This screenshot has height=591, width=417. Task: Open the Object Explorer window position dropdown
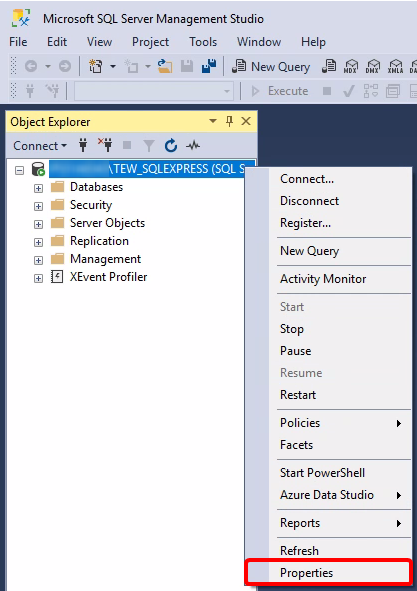coord(213,121)
